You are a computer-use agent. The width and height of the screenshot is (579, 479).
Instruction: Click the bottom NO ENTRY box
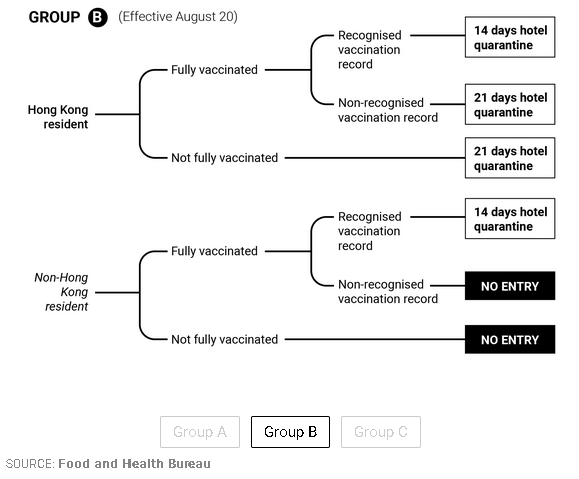[510, 339]
